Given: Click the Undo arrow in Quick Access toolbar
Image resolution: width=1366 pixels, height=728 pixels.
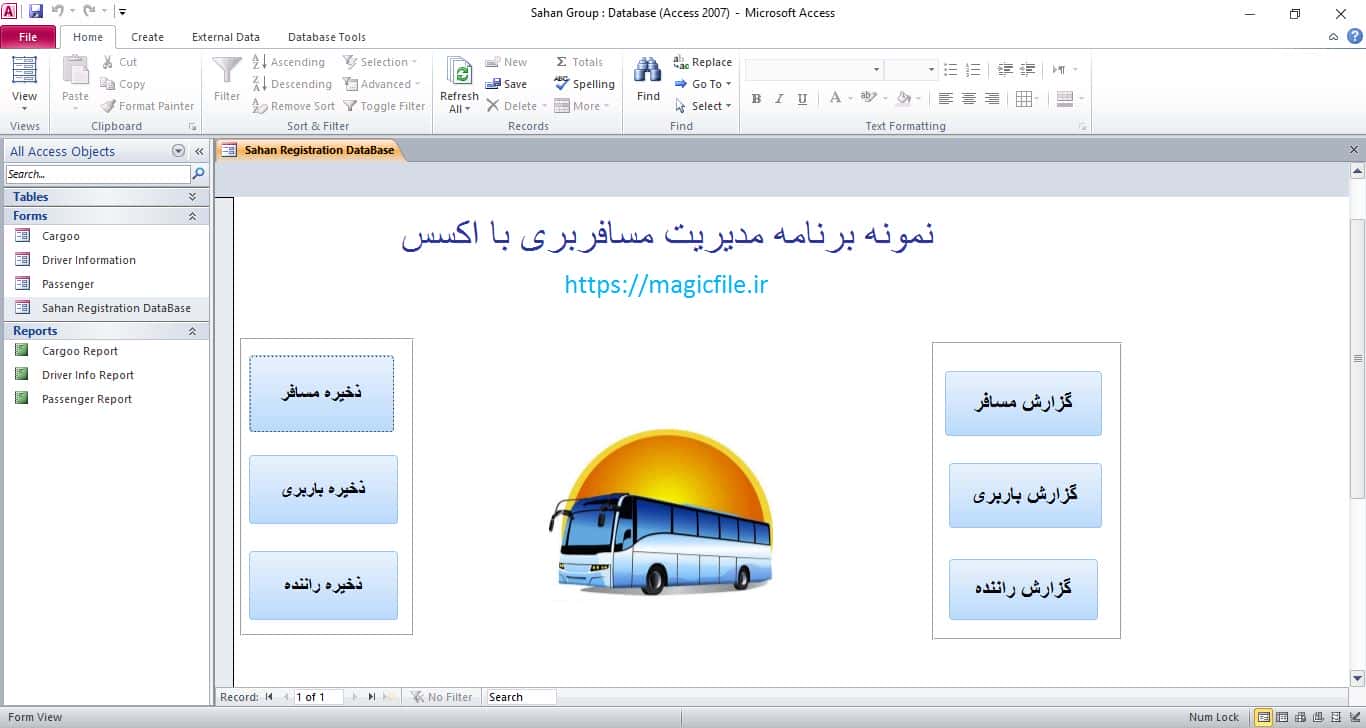Looking at the screenshot, I should point(57,12).
